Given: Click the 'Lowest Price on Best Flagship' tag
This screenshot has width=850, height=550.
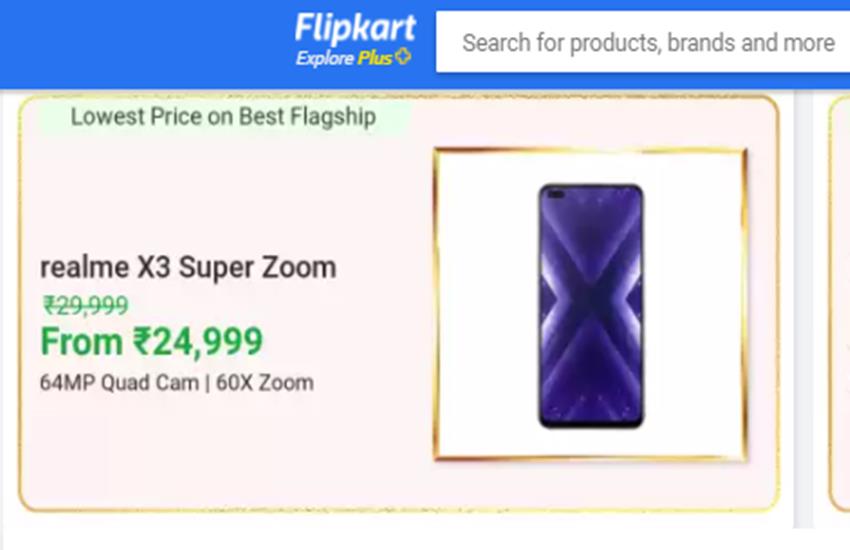Looking at the screenshot, I should (223, 117).
